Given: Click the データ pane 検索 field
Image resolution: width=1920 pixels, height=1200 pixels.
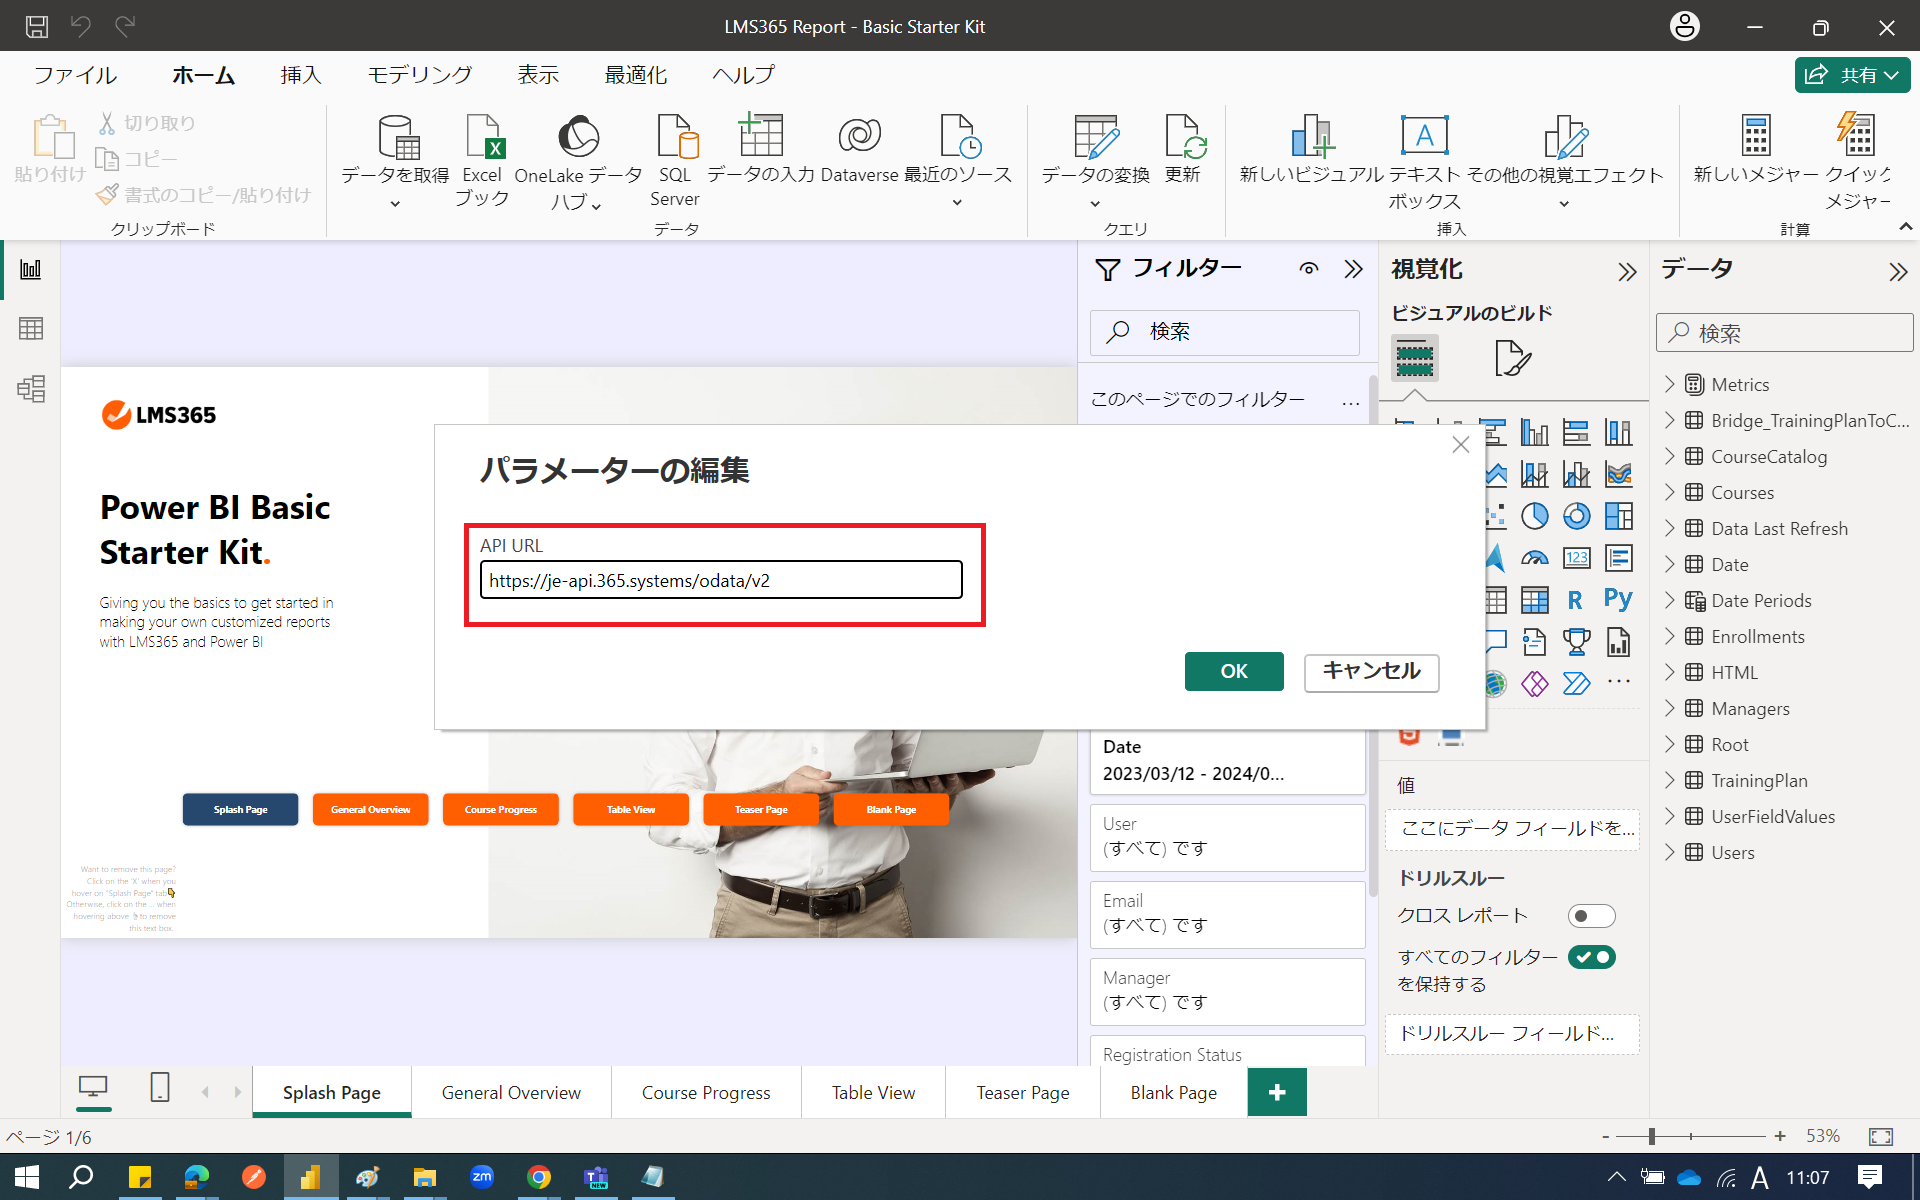Looking at the screenshot, I should tap(1785, 333).
